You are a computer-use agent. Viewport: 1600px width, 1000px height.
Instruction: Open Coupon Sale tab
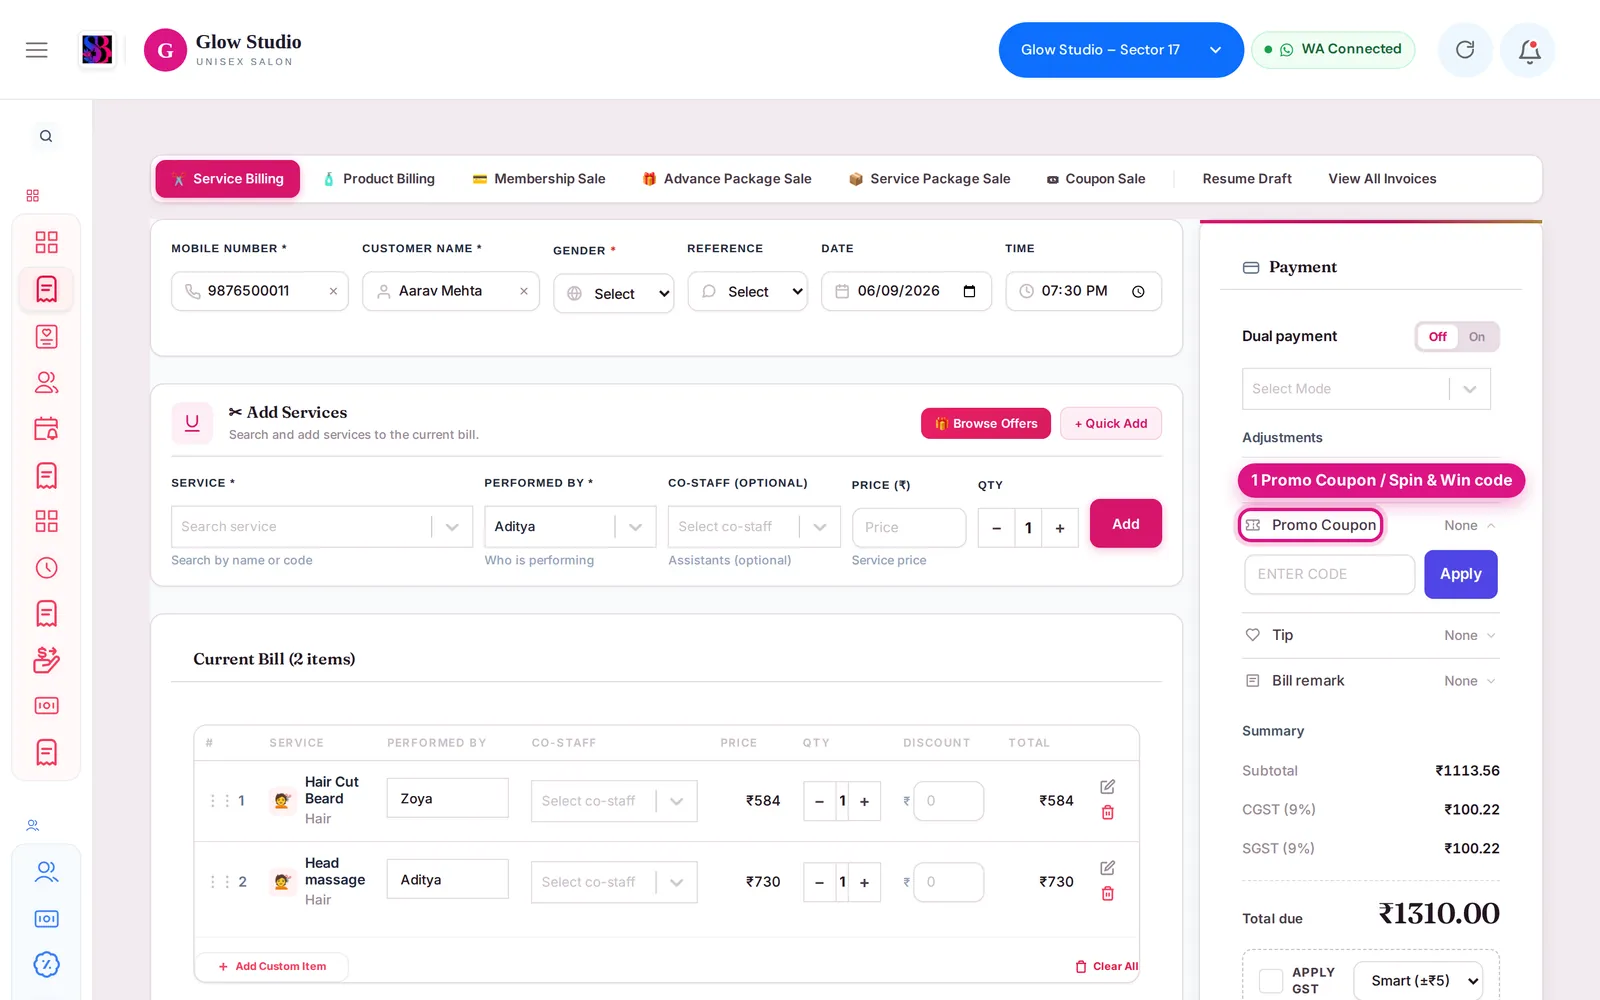click(1096, 179)
